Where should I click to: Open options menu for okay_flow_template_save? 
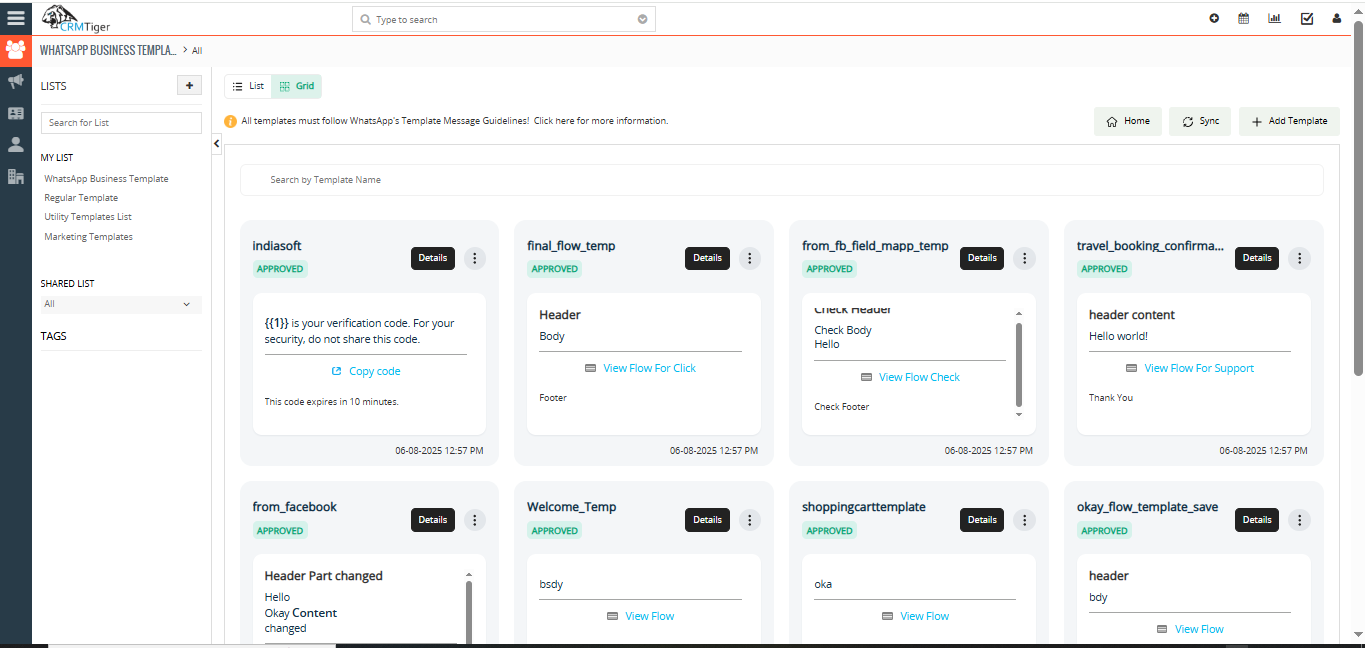click(x=1299, y=520)
